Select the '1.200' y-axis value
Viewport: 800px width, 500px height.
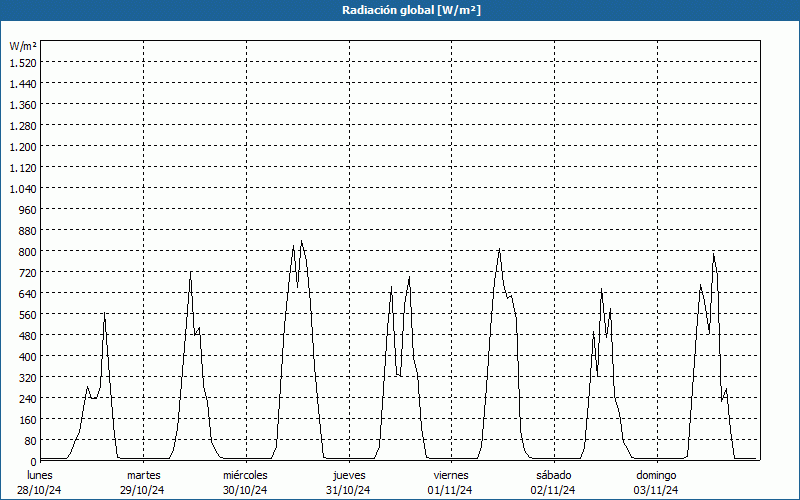point(23,146)
